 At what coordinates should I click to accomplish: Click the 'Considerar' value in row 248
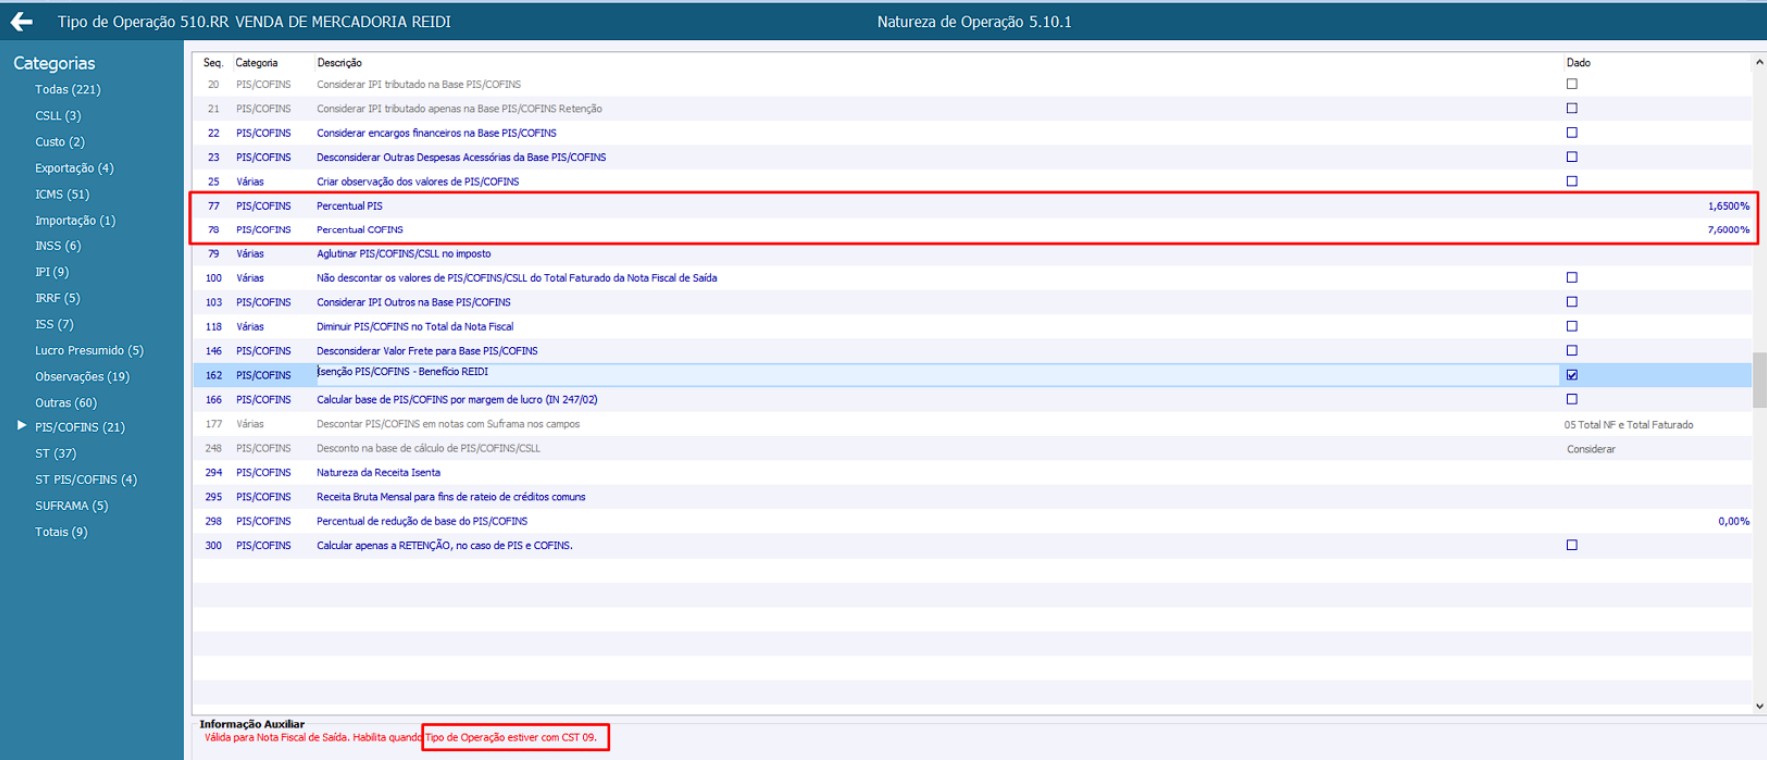(1591, 449)
